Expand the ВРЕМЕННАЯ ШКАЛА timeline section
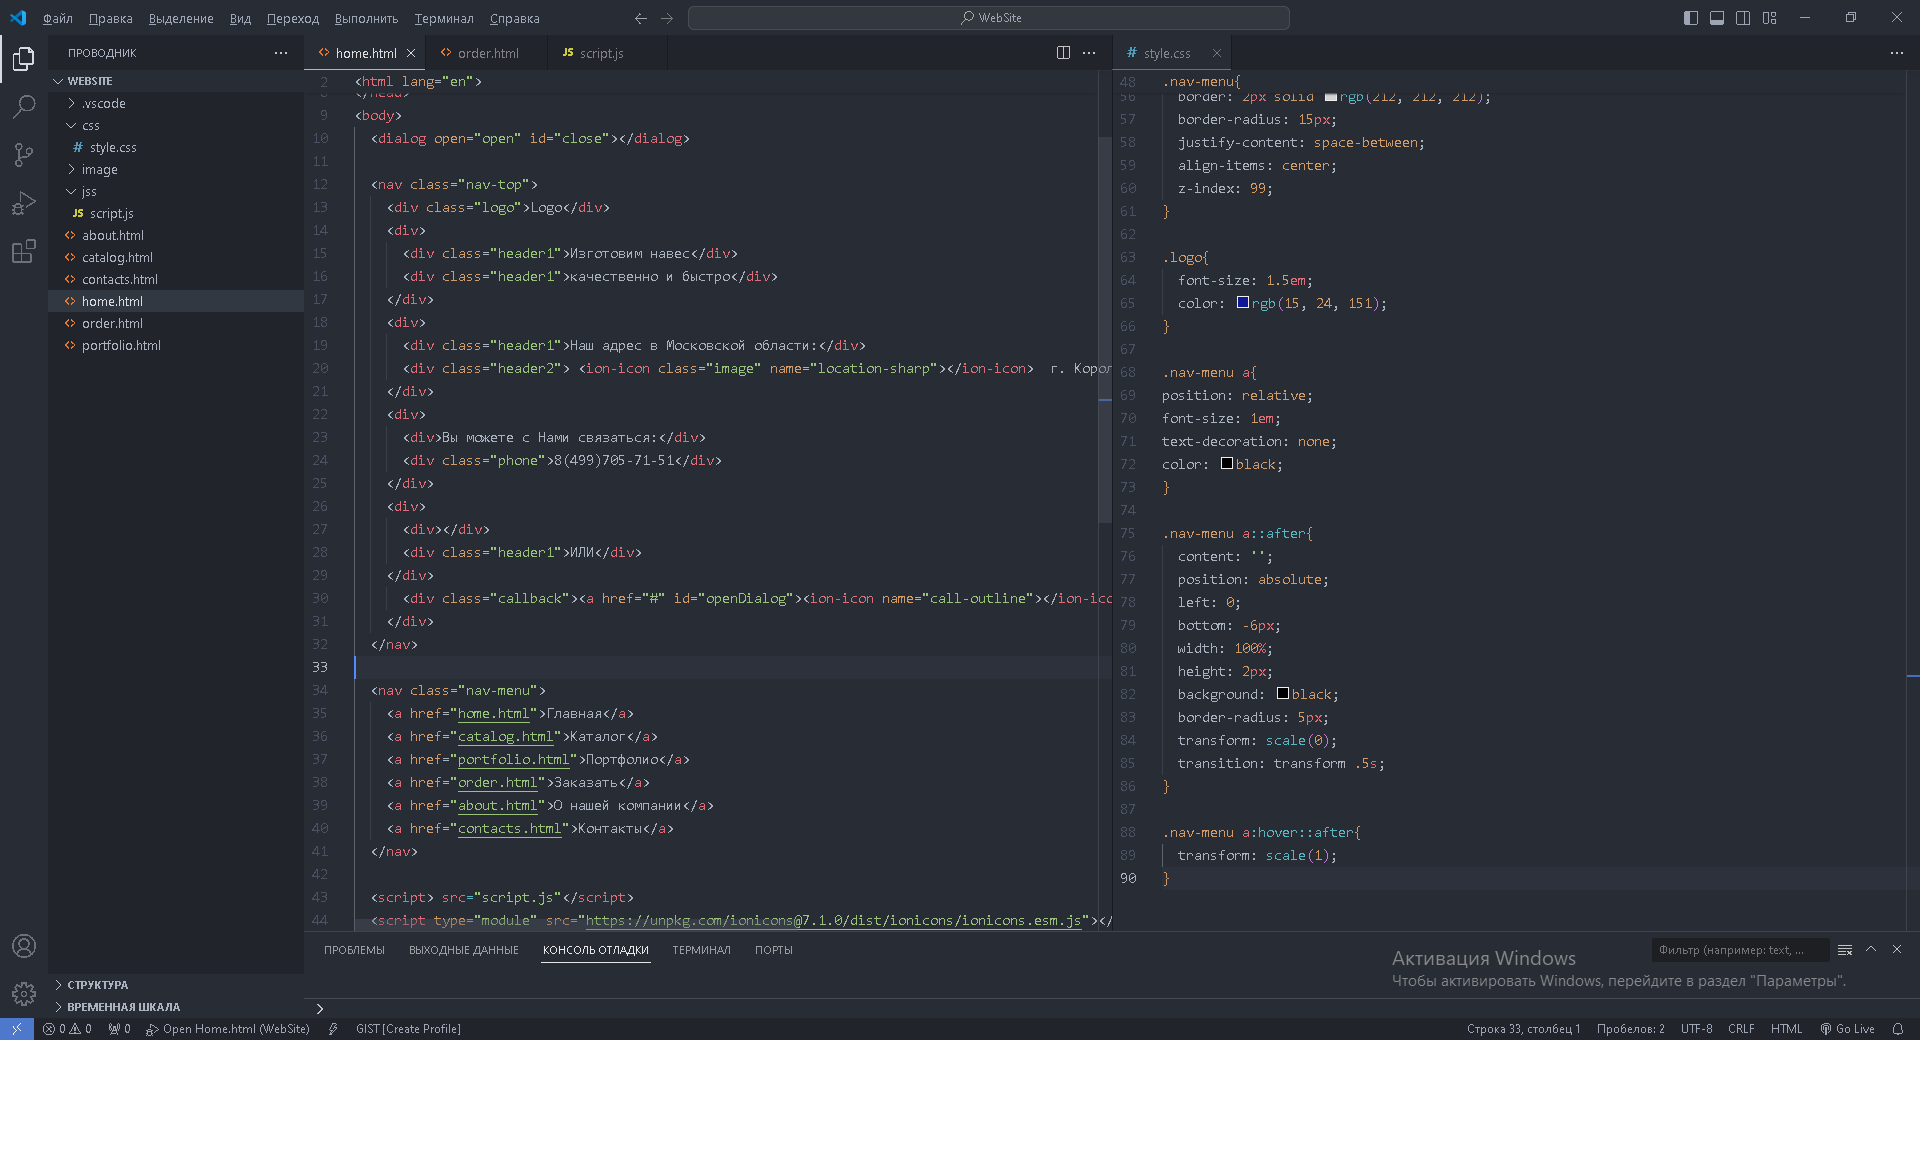The image size is (1920, 1159). (176, 1007)
